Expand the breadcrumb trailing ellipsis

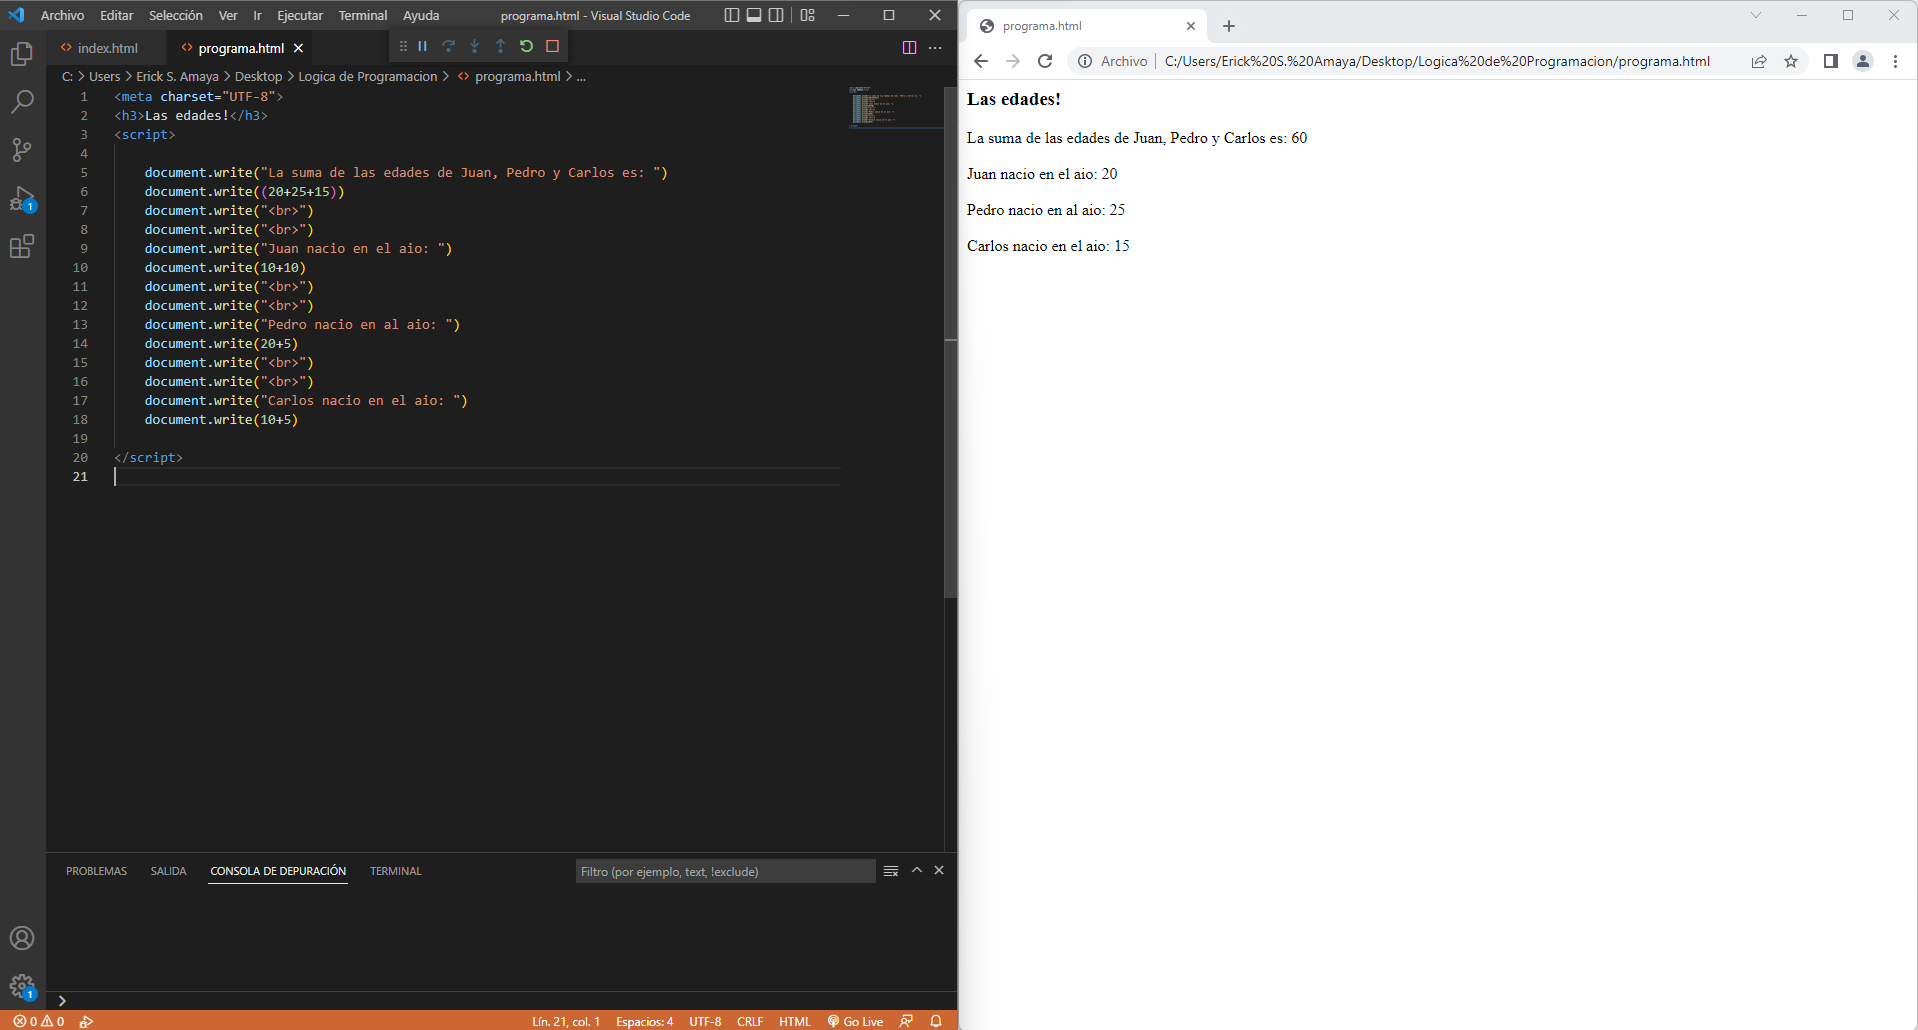[x=581, y=76]
